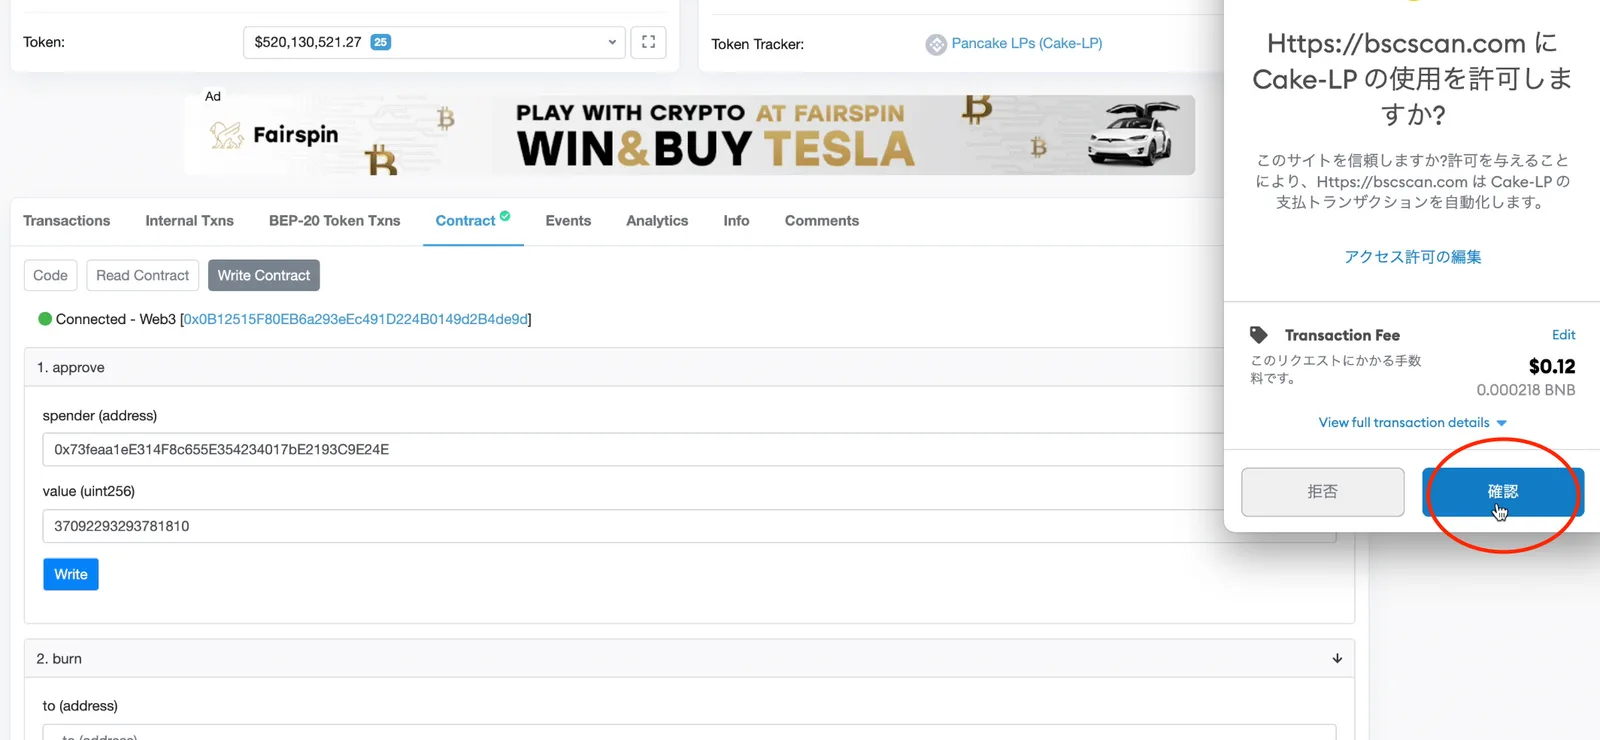
Task: Go to the Events tab
Action: click(568, 221)
